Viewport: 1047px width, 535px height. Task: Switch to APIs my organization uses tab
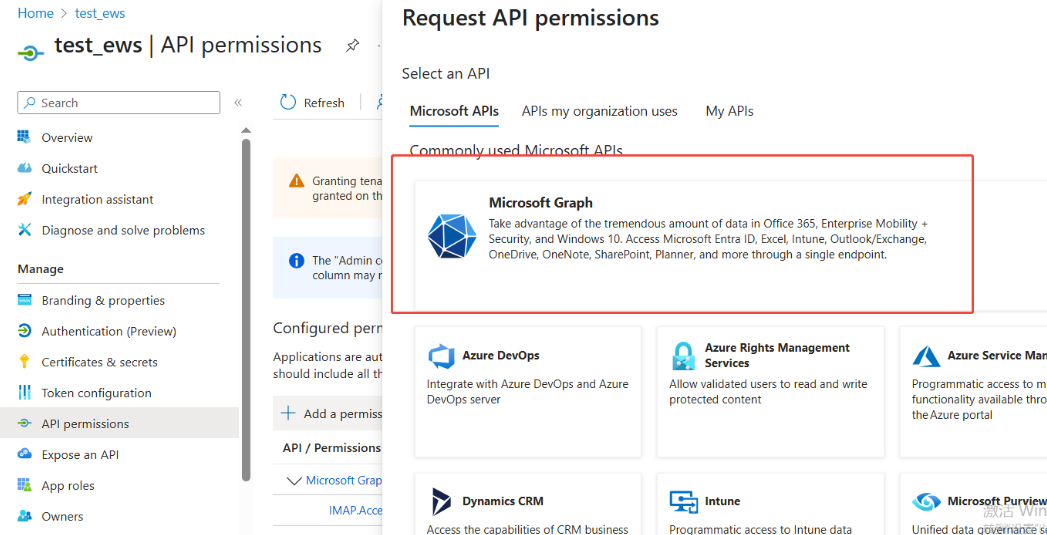tap(599, 111)
